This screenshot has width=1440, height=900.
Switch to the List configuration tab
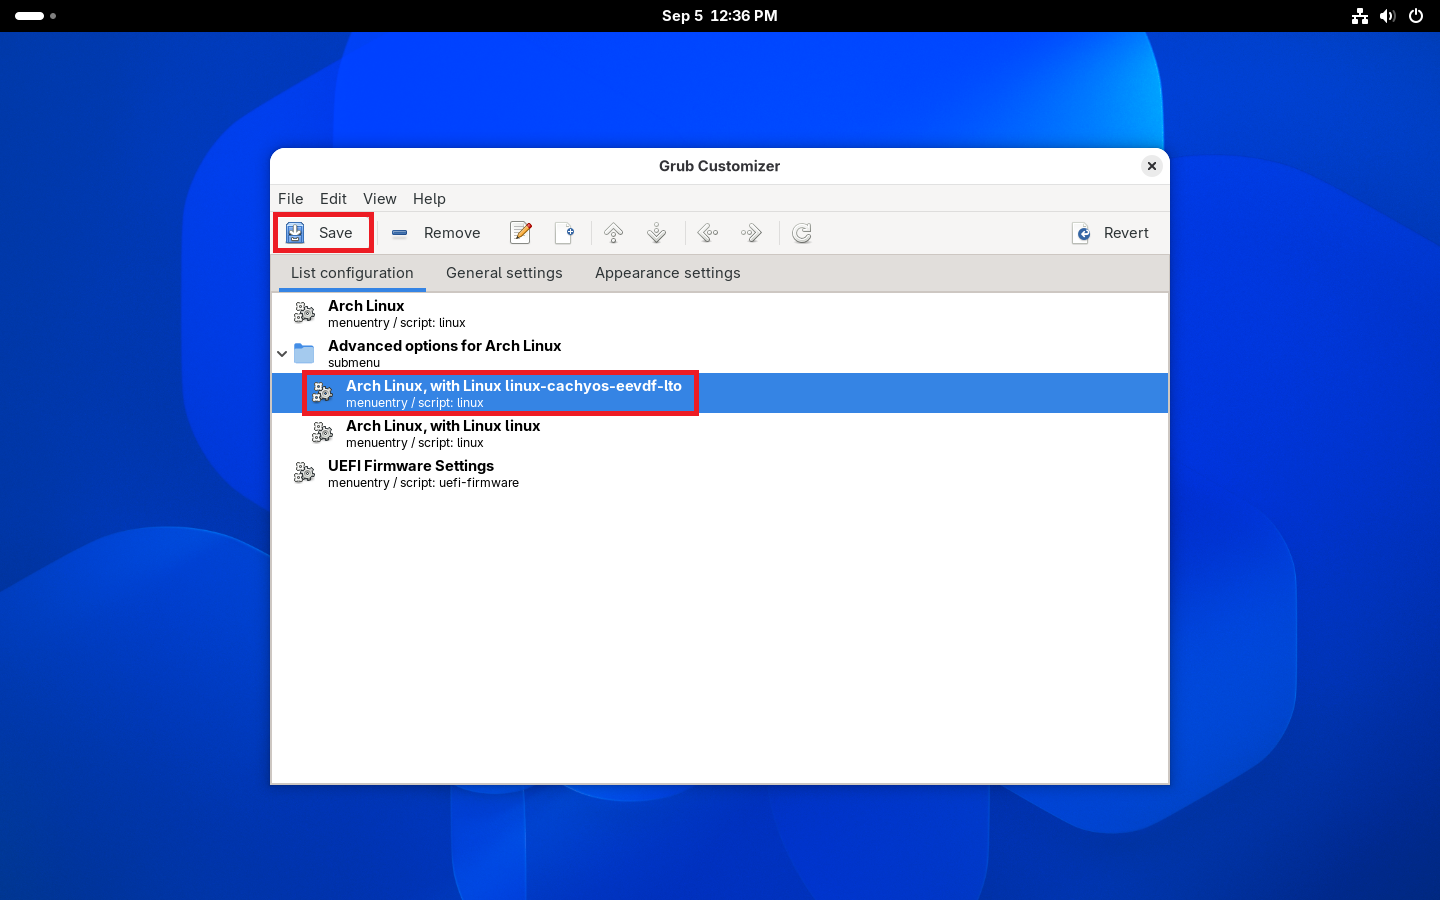tap(352, 273)
